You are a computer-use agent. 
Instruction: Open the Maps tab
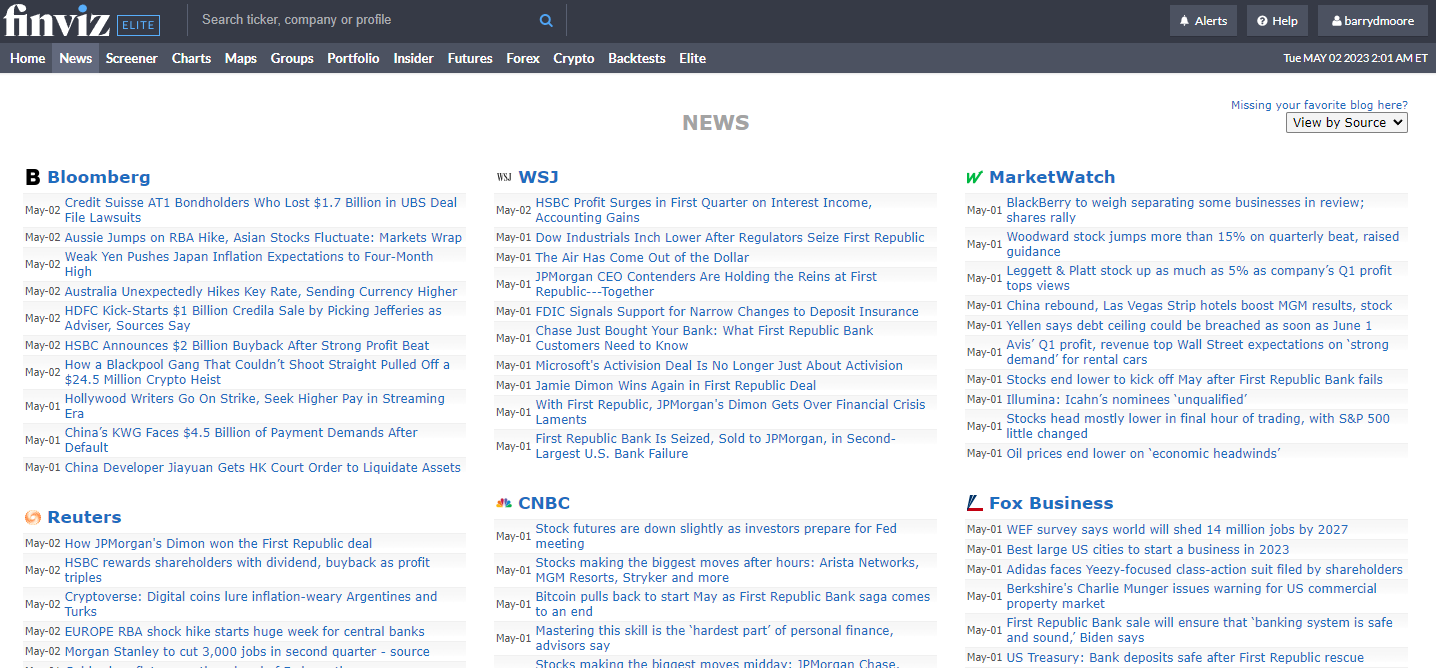241,58
